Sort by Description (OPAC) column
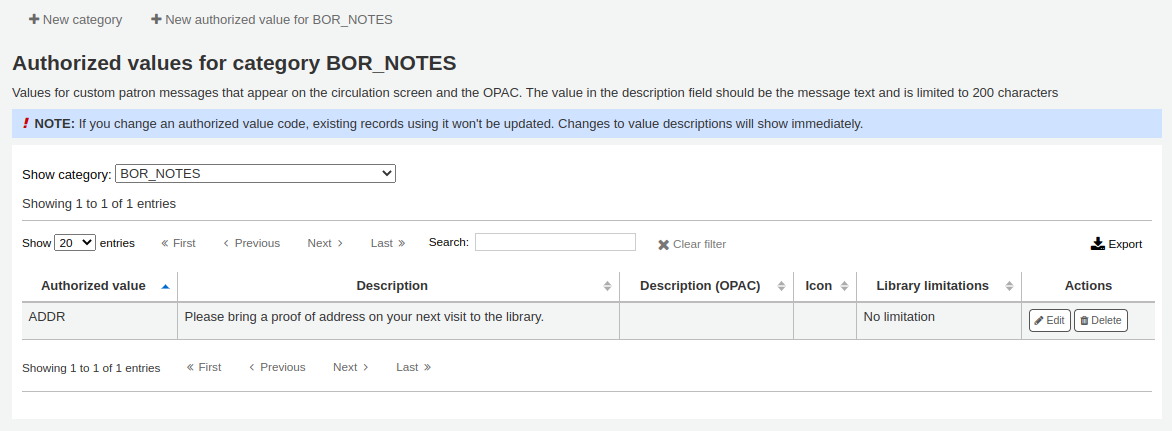This screenshot has height=431, width=1172. pos(700,286)
